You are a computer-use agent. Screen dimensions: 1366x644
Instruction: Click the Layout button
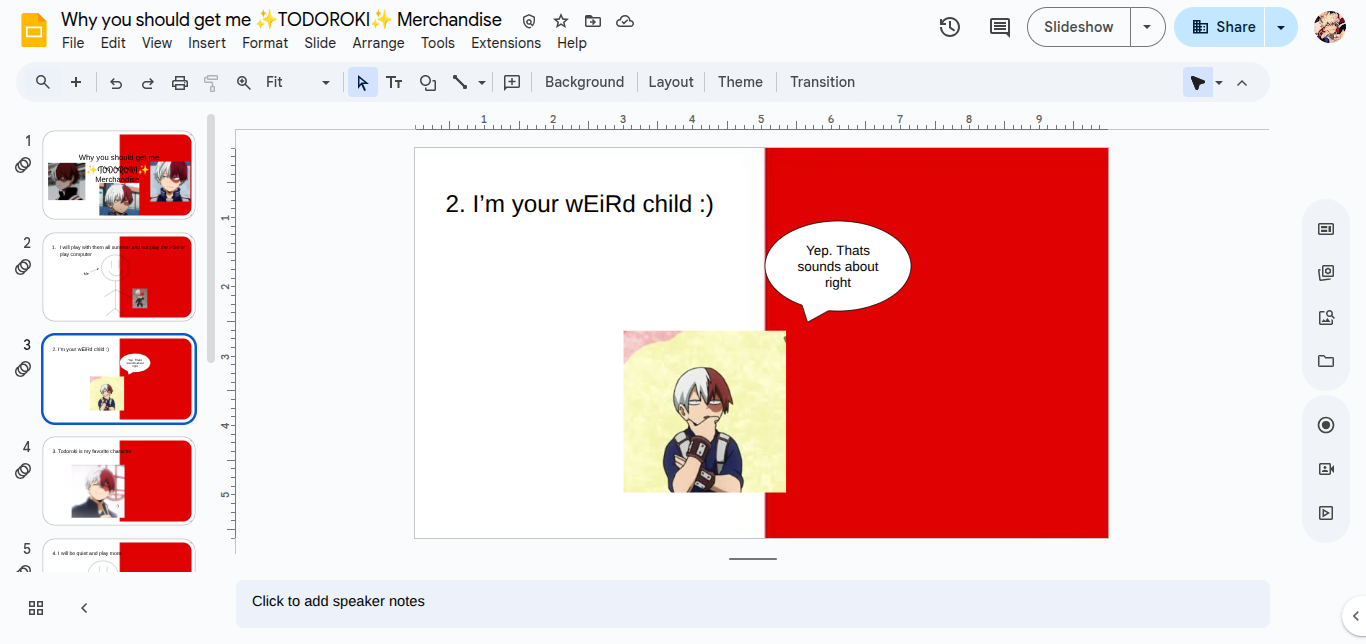(671, 82)
